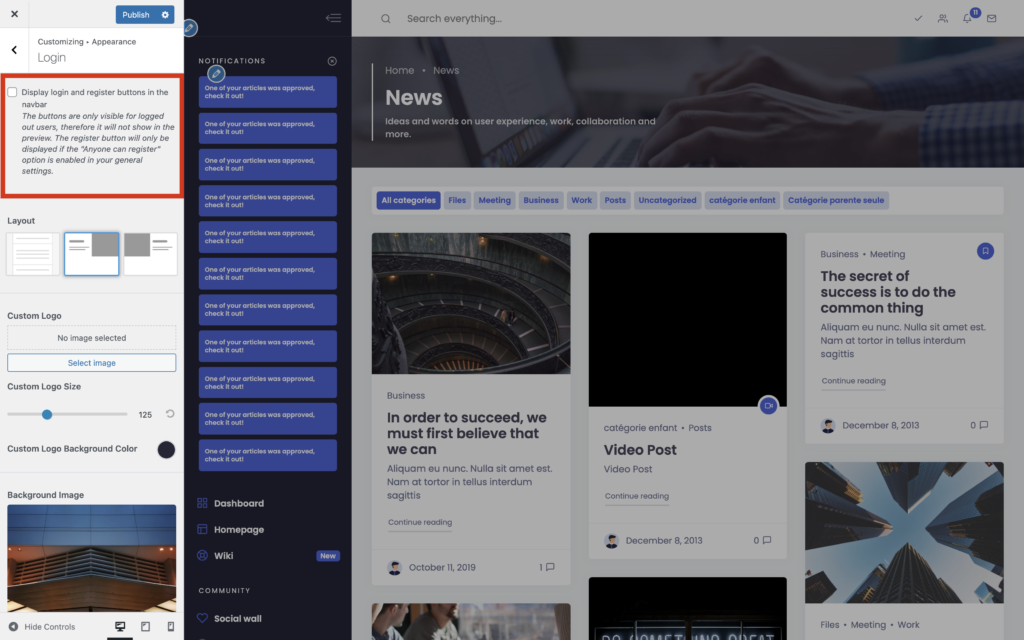Open 'The secret of success' article title

pyautogui.click(x=888, y=292)
